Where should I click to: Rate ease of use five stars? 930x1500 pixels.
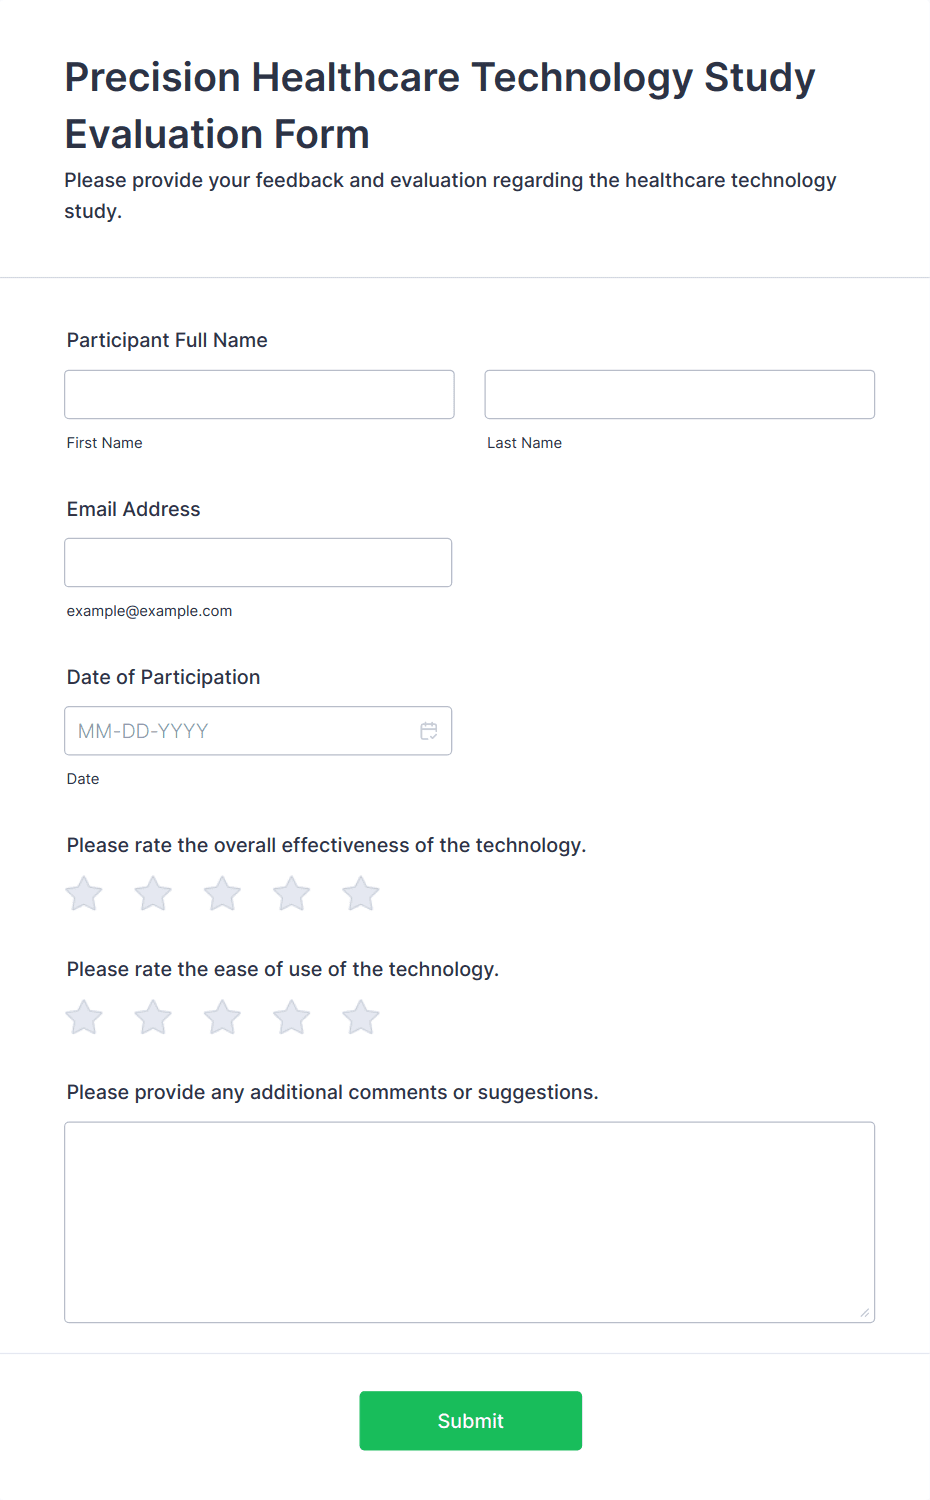coord(361,1018)
